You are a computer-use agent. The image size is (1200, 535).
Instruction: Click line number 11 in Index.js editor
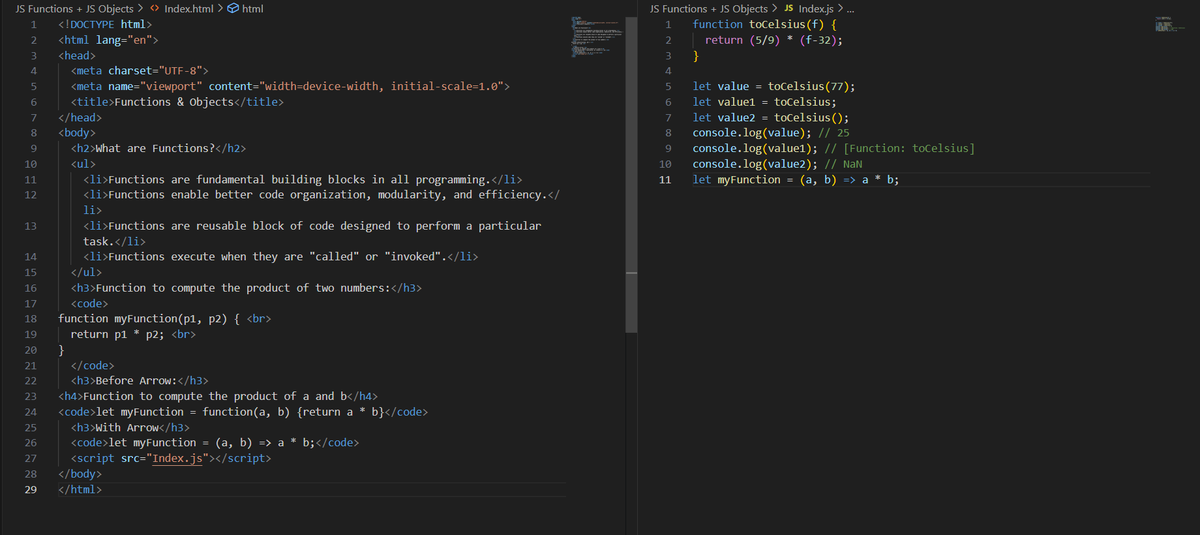[x=665, y=179]
